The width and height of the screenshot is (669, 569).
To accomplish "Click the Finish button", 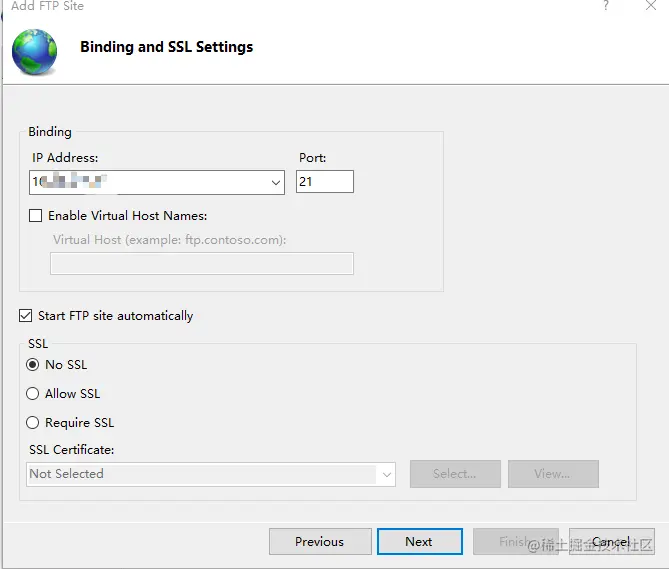I will [x=515, y=542].
